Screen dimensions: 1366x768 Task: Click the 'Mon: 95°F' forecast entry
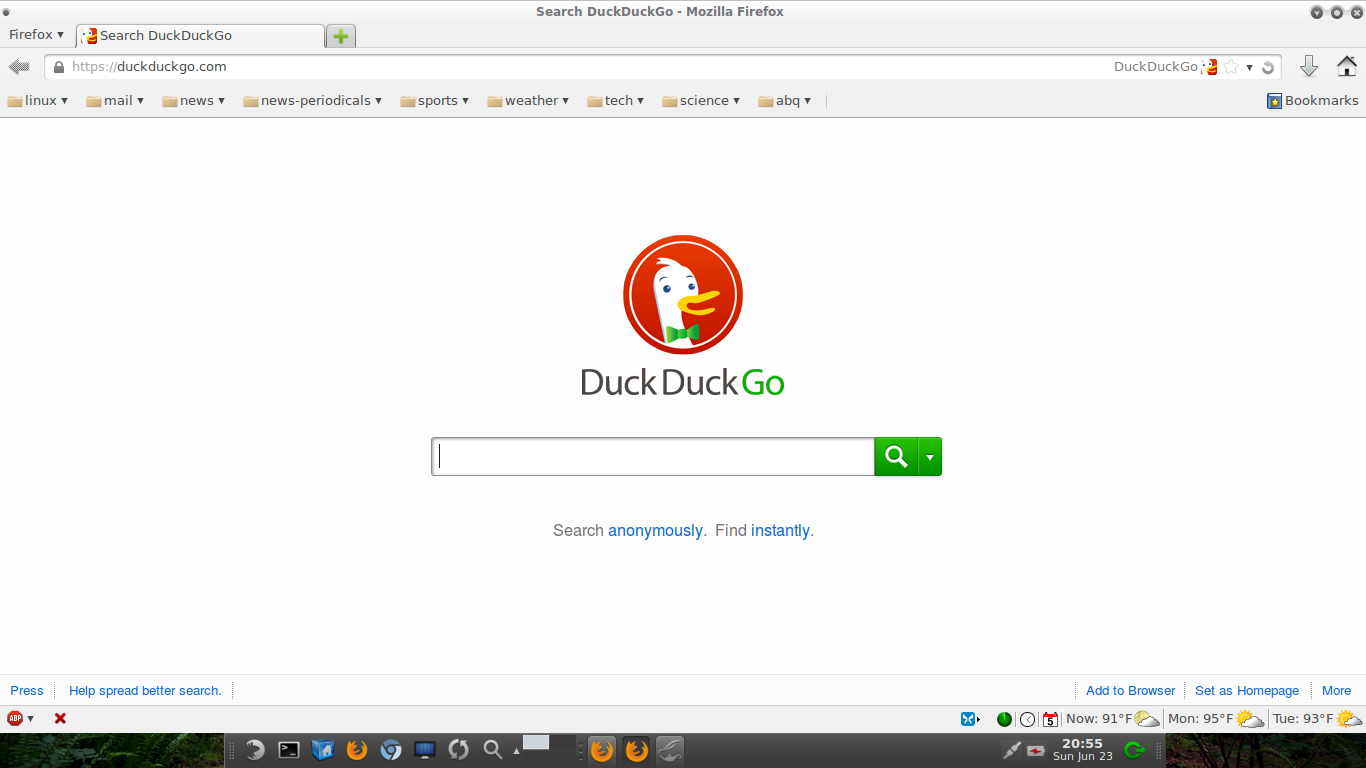pos(1216,719)
